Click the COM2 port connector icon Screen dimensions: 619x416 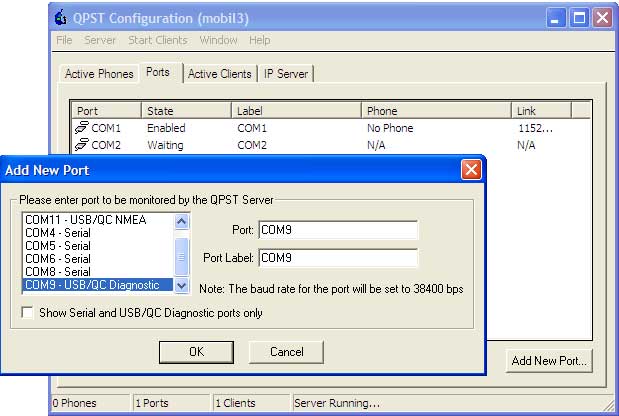coord(82,144)
